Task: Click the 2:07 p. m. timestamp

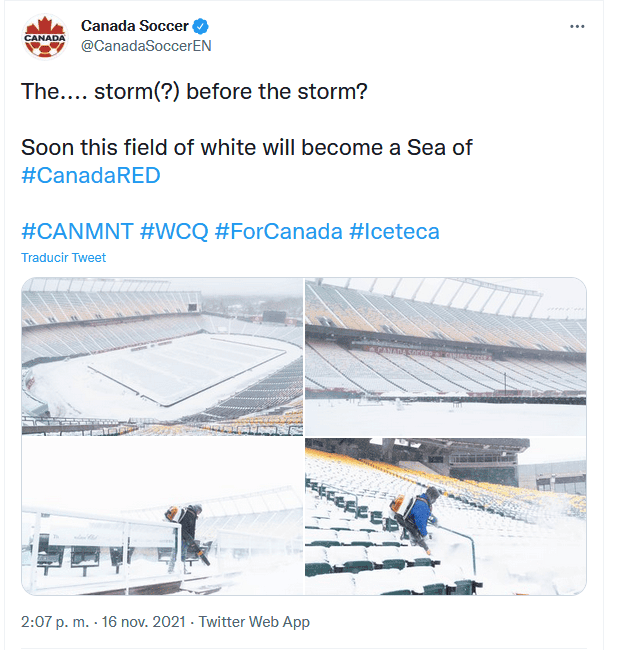Action: (55, 621)
